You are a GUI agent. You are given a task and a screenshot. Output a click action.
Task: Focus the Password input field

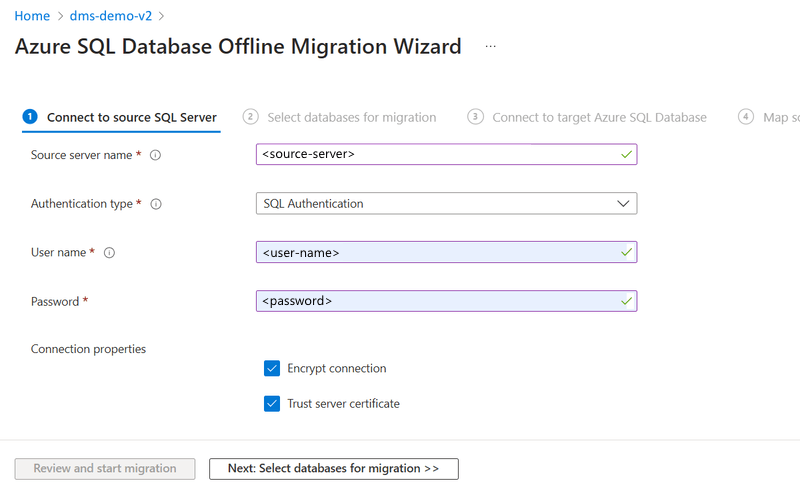click(446, 301)
